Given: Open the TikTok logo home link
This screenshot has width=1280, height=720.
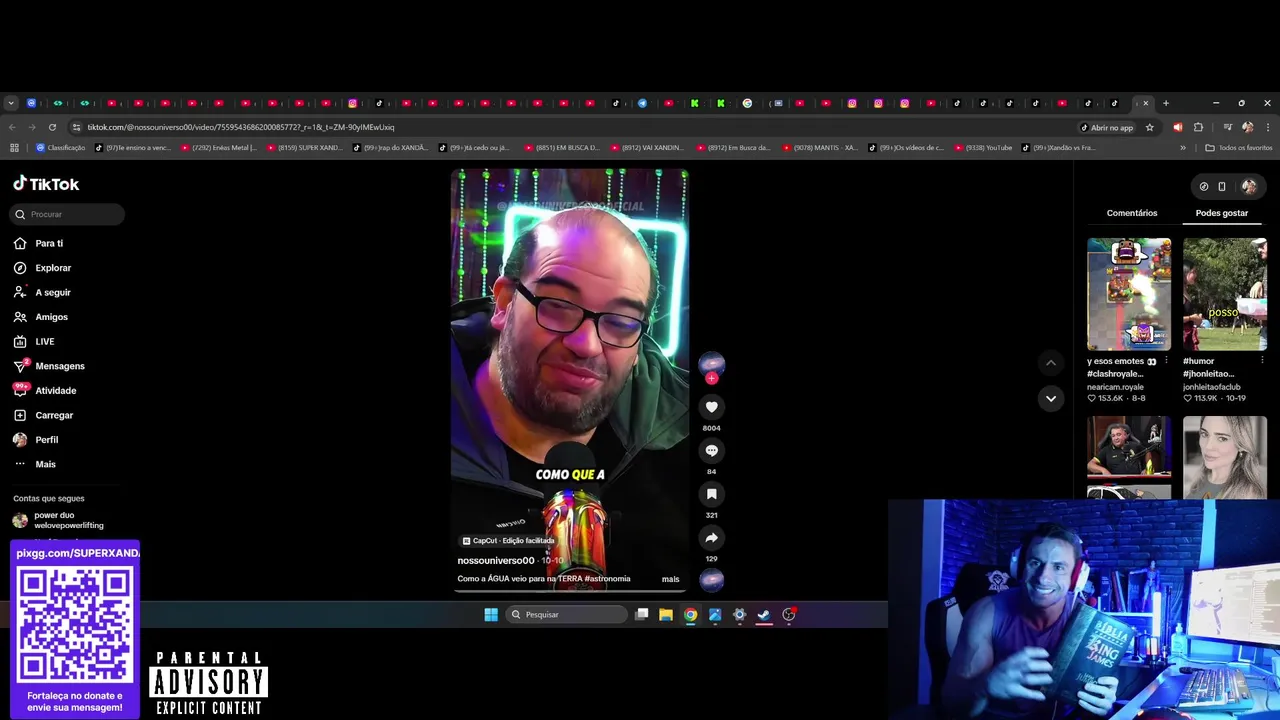Looking at the screenshot, I should (x=46, y=184).
